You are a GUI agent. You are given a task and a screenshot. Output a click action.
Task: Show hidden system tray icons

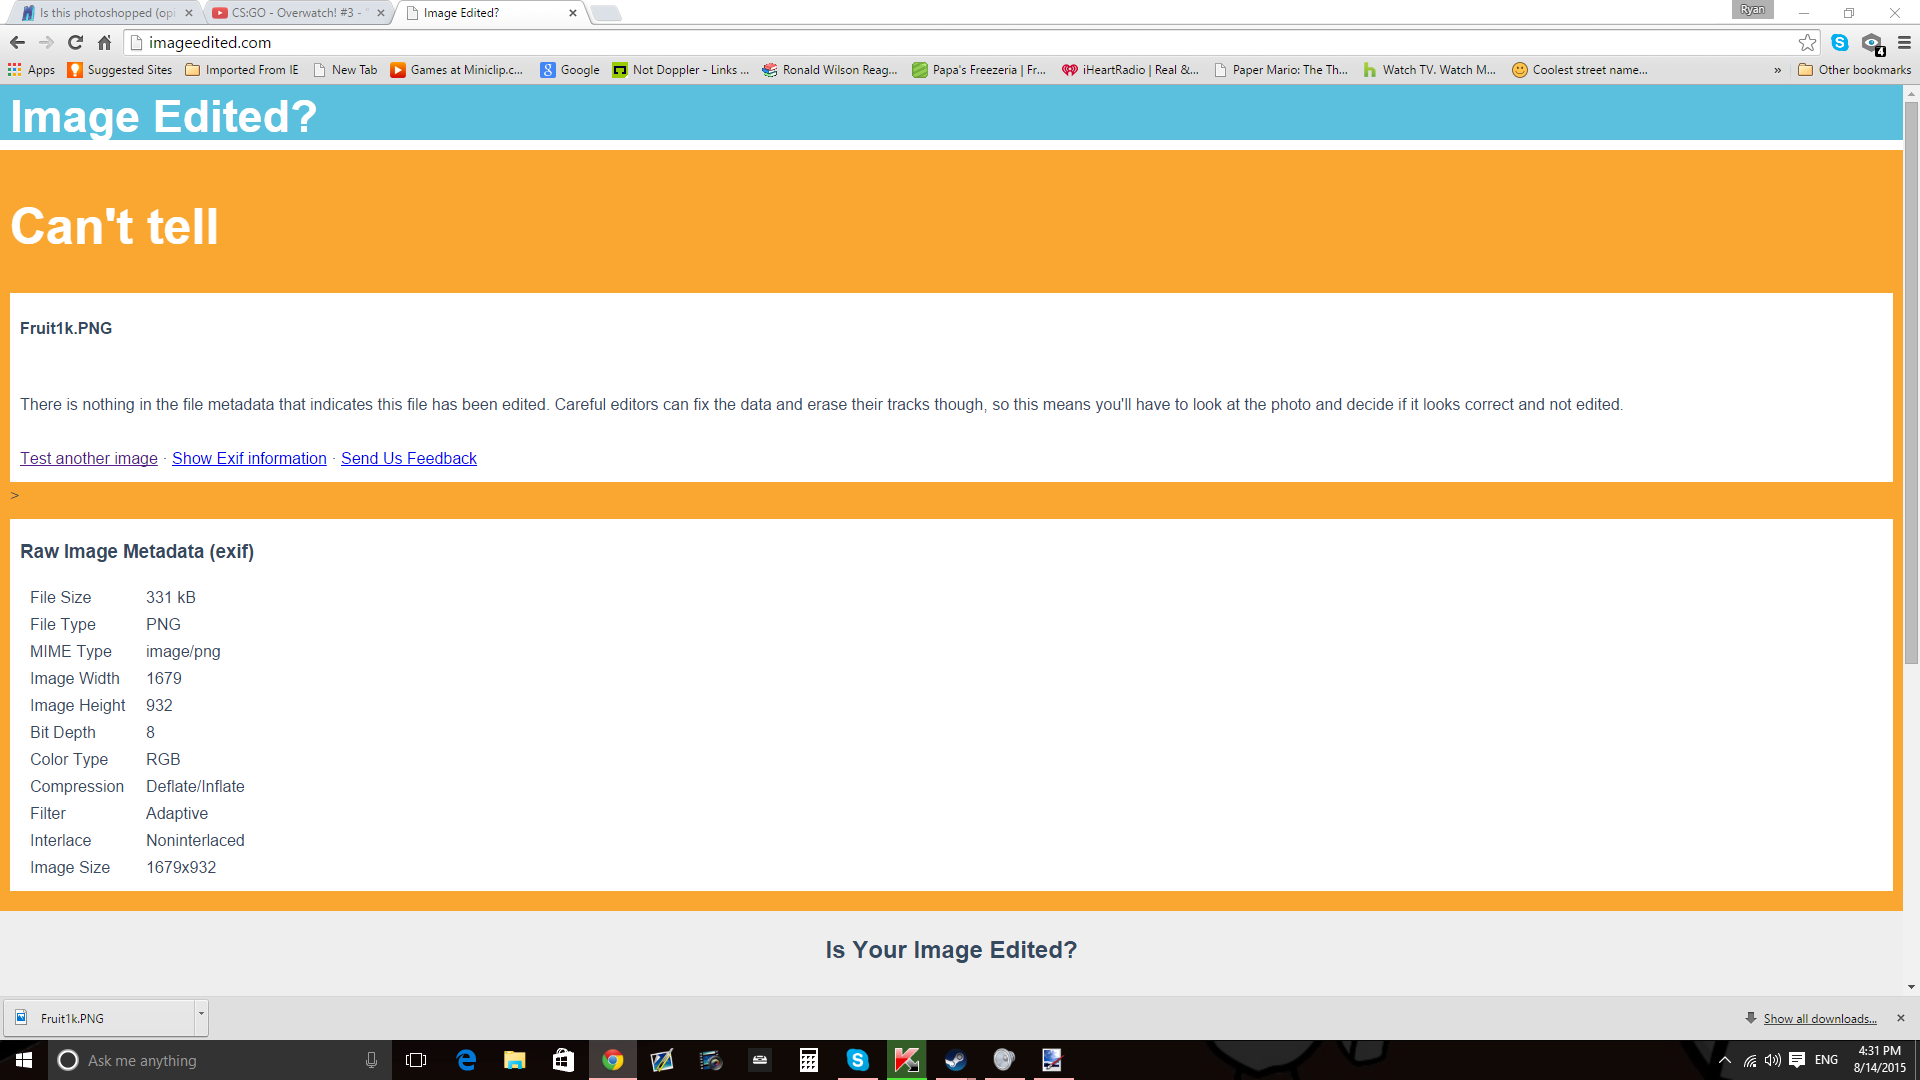tap(1724, 1060)
